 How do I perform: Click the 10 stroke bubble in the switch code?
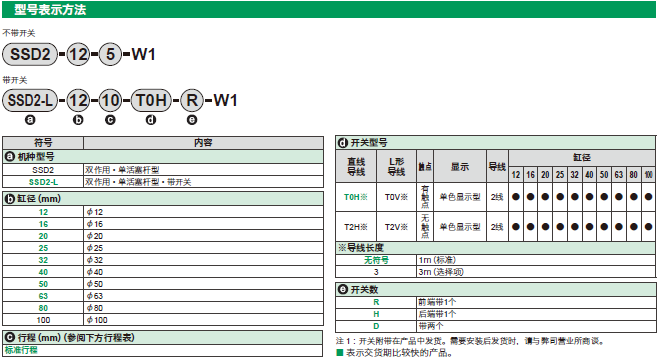(x=110, y=100)
